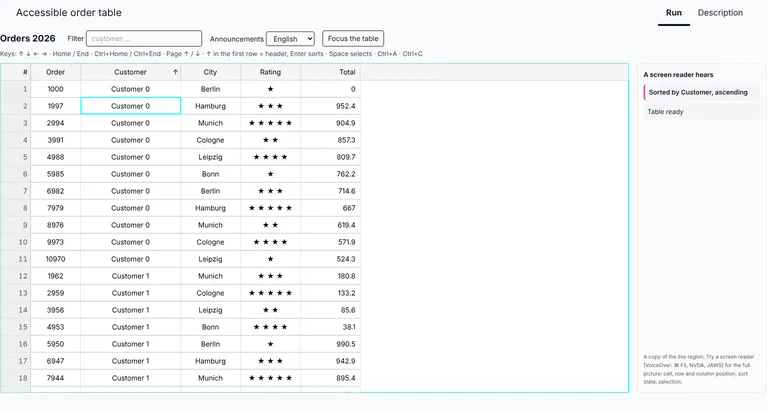
Task: Select order cell 6982
Action: point(55,191)
